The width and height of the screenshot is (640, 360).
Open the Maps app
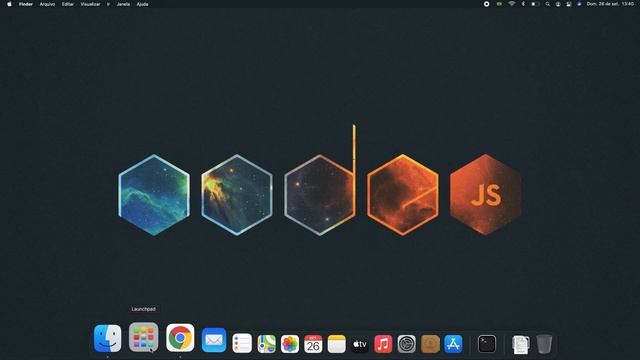tap(267, 344)
